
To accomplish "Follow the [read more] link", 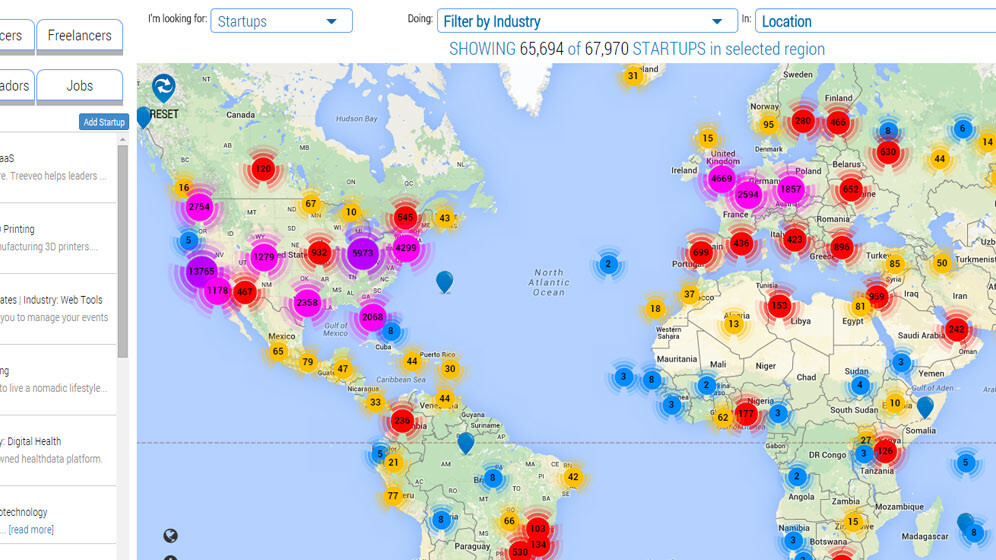I will [x=31, y=529].
